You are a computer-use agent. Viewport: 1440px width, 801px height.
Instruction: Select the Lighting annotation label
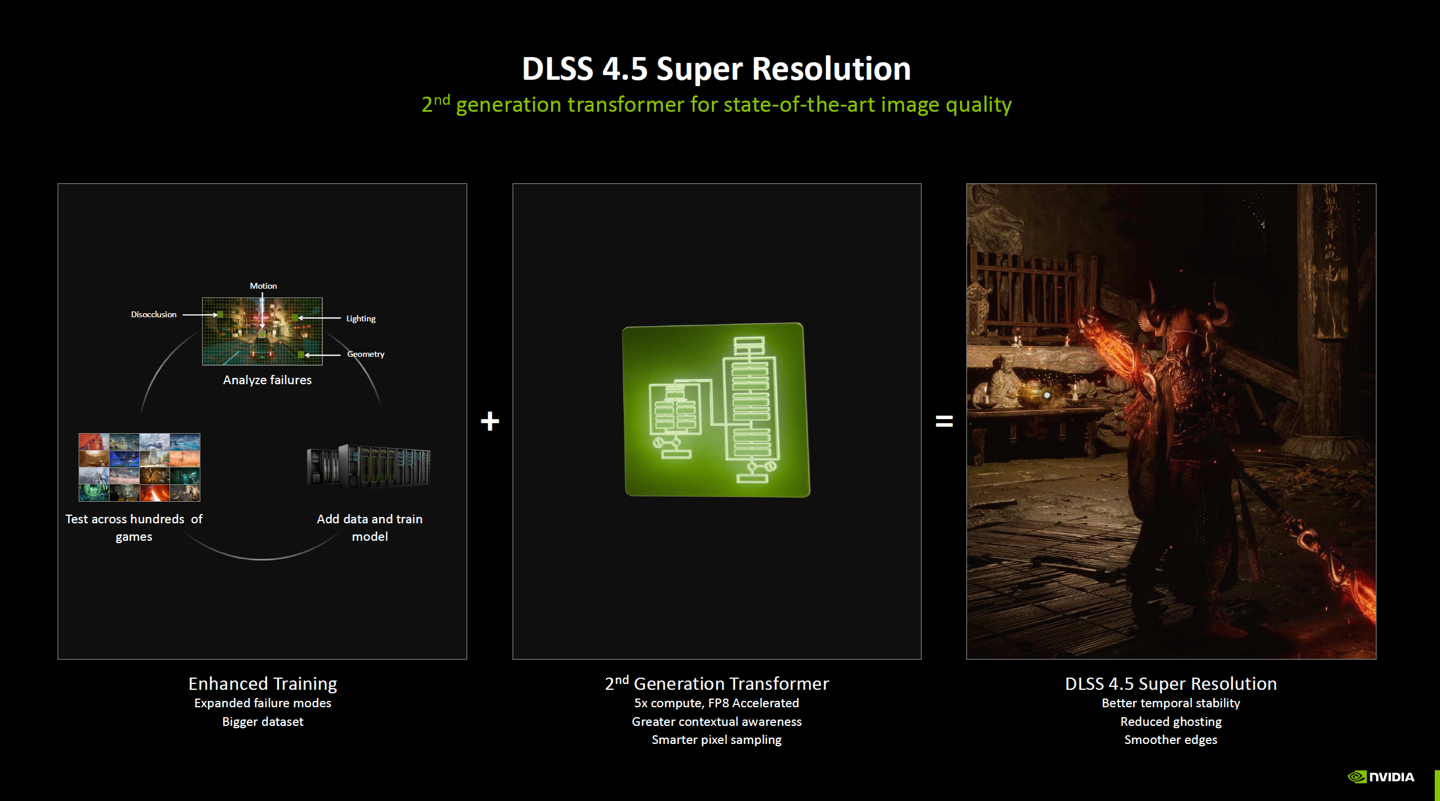(x=361, y=318)
